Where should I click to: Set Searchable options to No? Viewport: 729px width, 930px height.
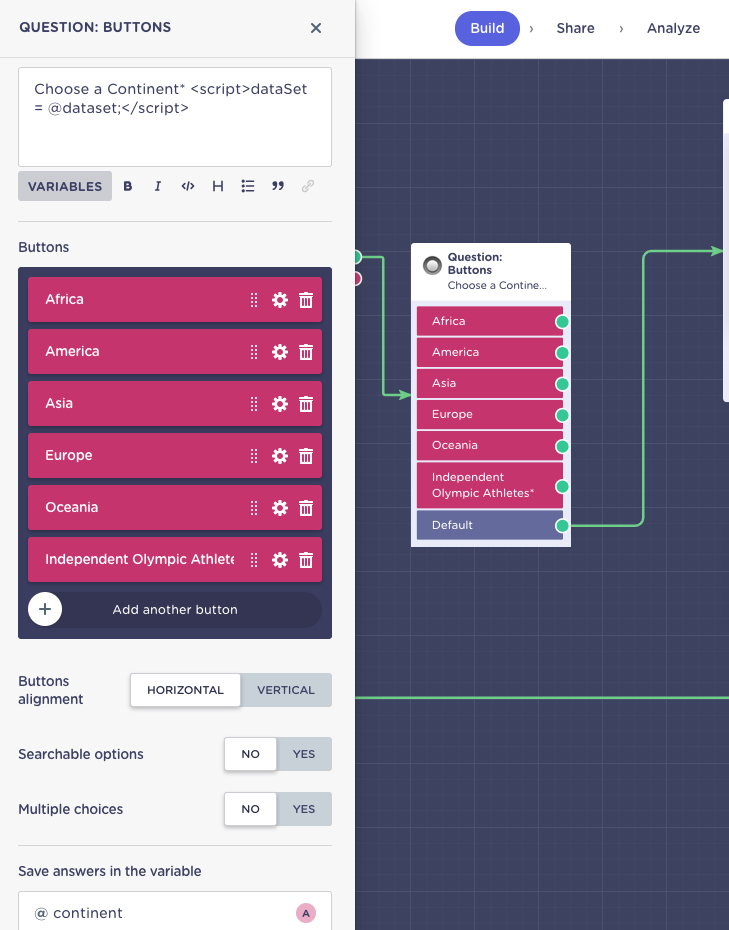coord(250,754)
